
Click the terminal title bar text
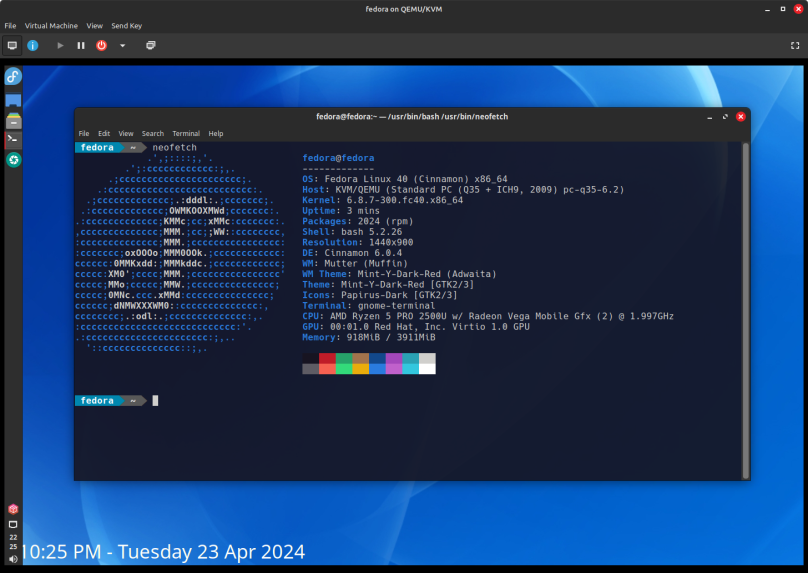tap(412, 117)
